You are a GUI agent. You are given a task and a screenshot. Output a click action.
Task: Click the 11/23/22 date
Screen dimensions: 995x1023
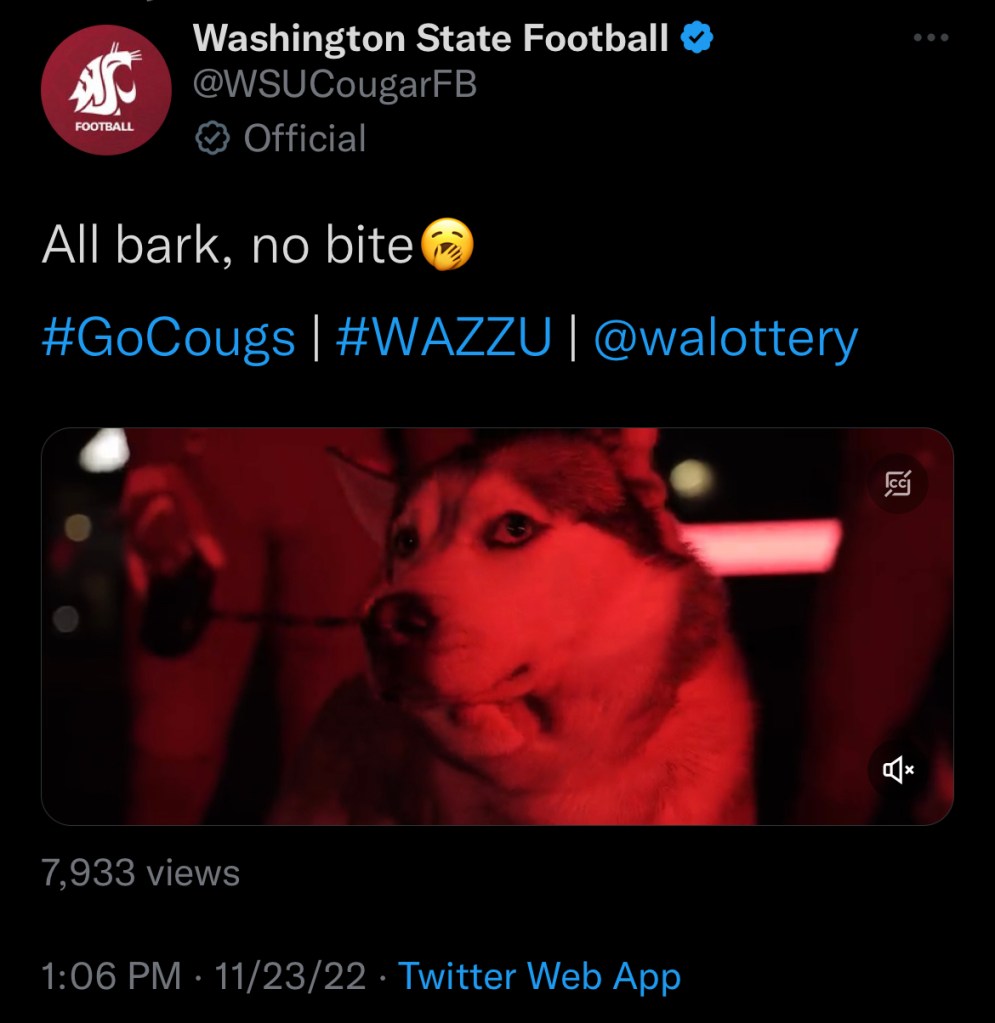(x=290, y=975)
